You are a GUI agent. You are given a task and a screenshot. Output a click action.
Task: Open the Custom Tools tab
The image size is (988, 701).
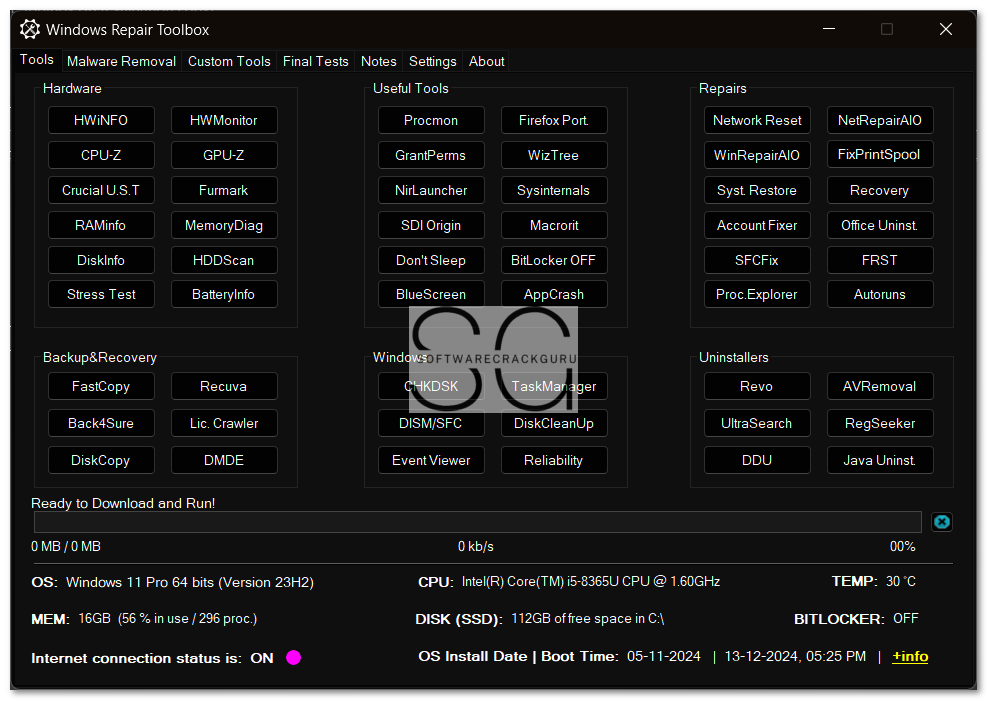[229, 61]
